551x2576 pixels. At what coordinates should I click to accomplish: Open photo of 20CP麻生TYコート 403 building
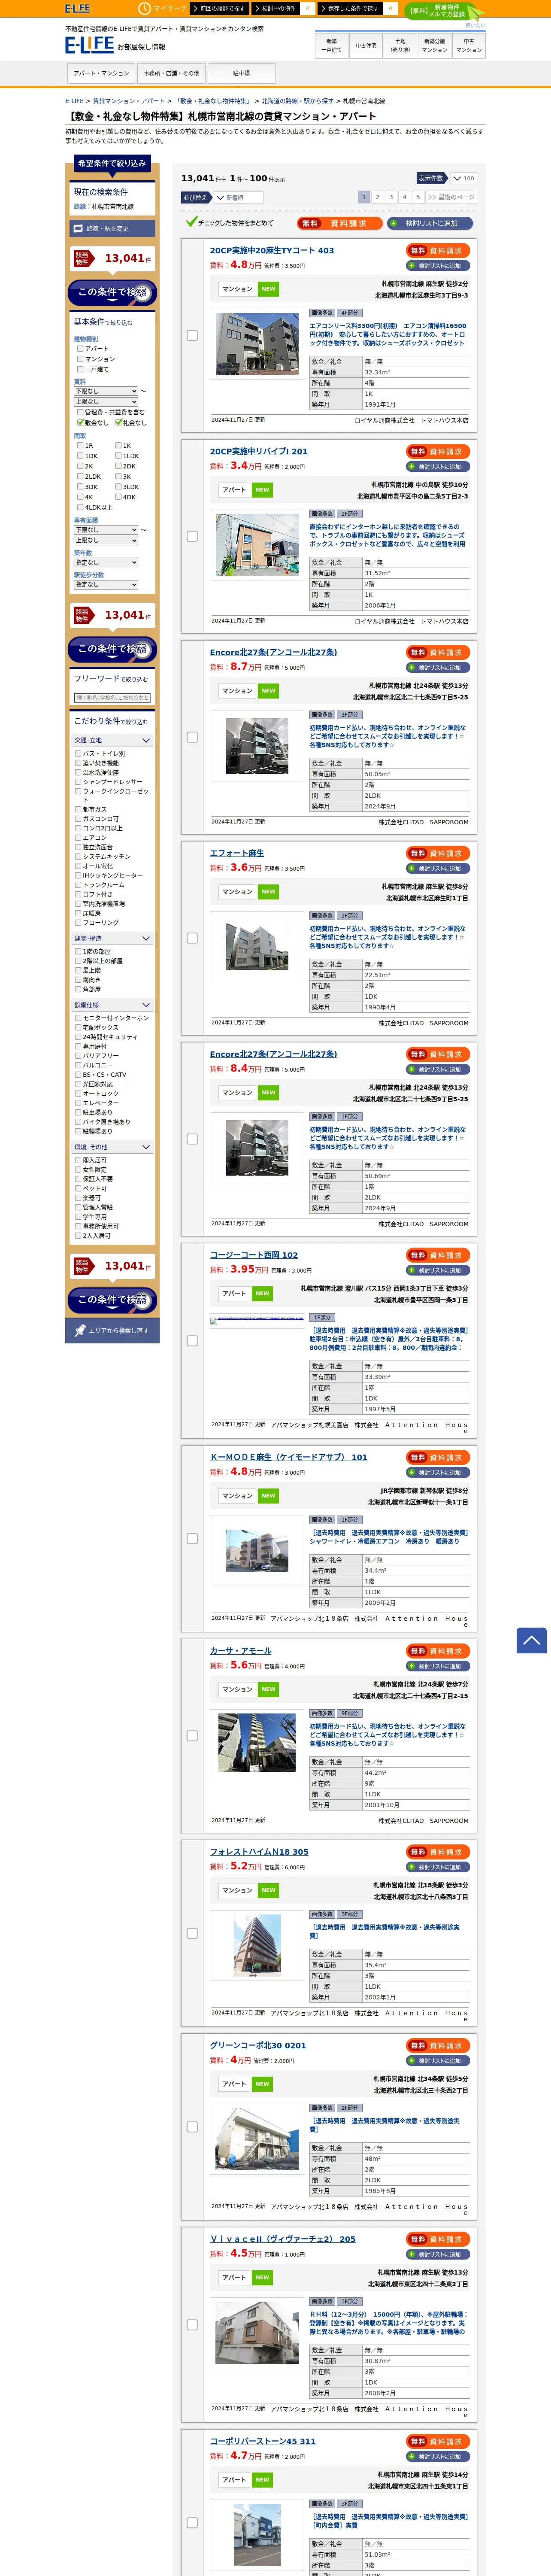[x=257, y=343]
